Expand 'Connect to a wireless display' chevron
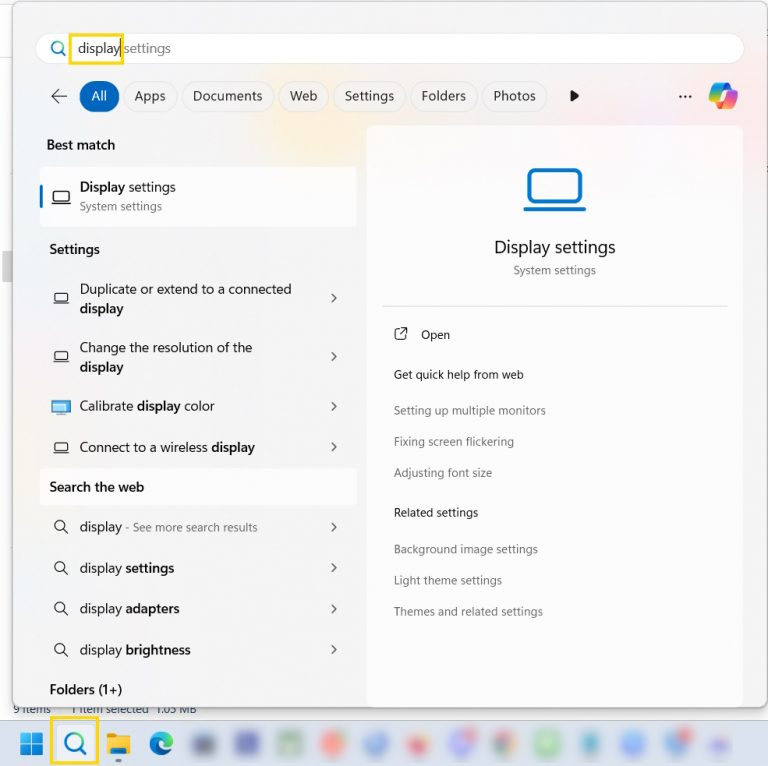The height and width of the screenshot is (766, 768). coord(333,447)
